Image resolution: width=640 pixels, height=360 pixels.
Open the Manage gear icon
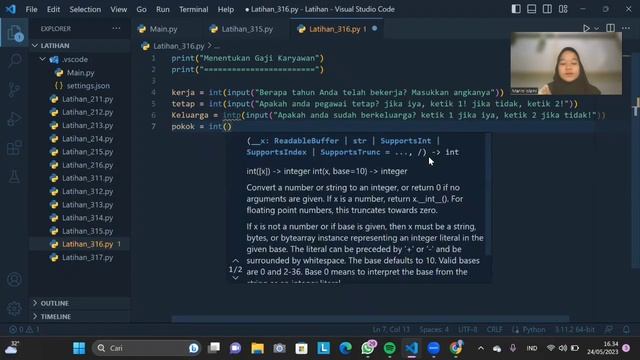[x=15, y=308]
